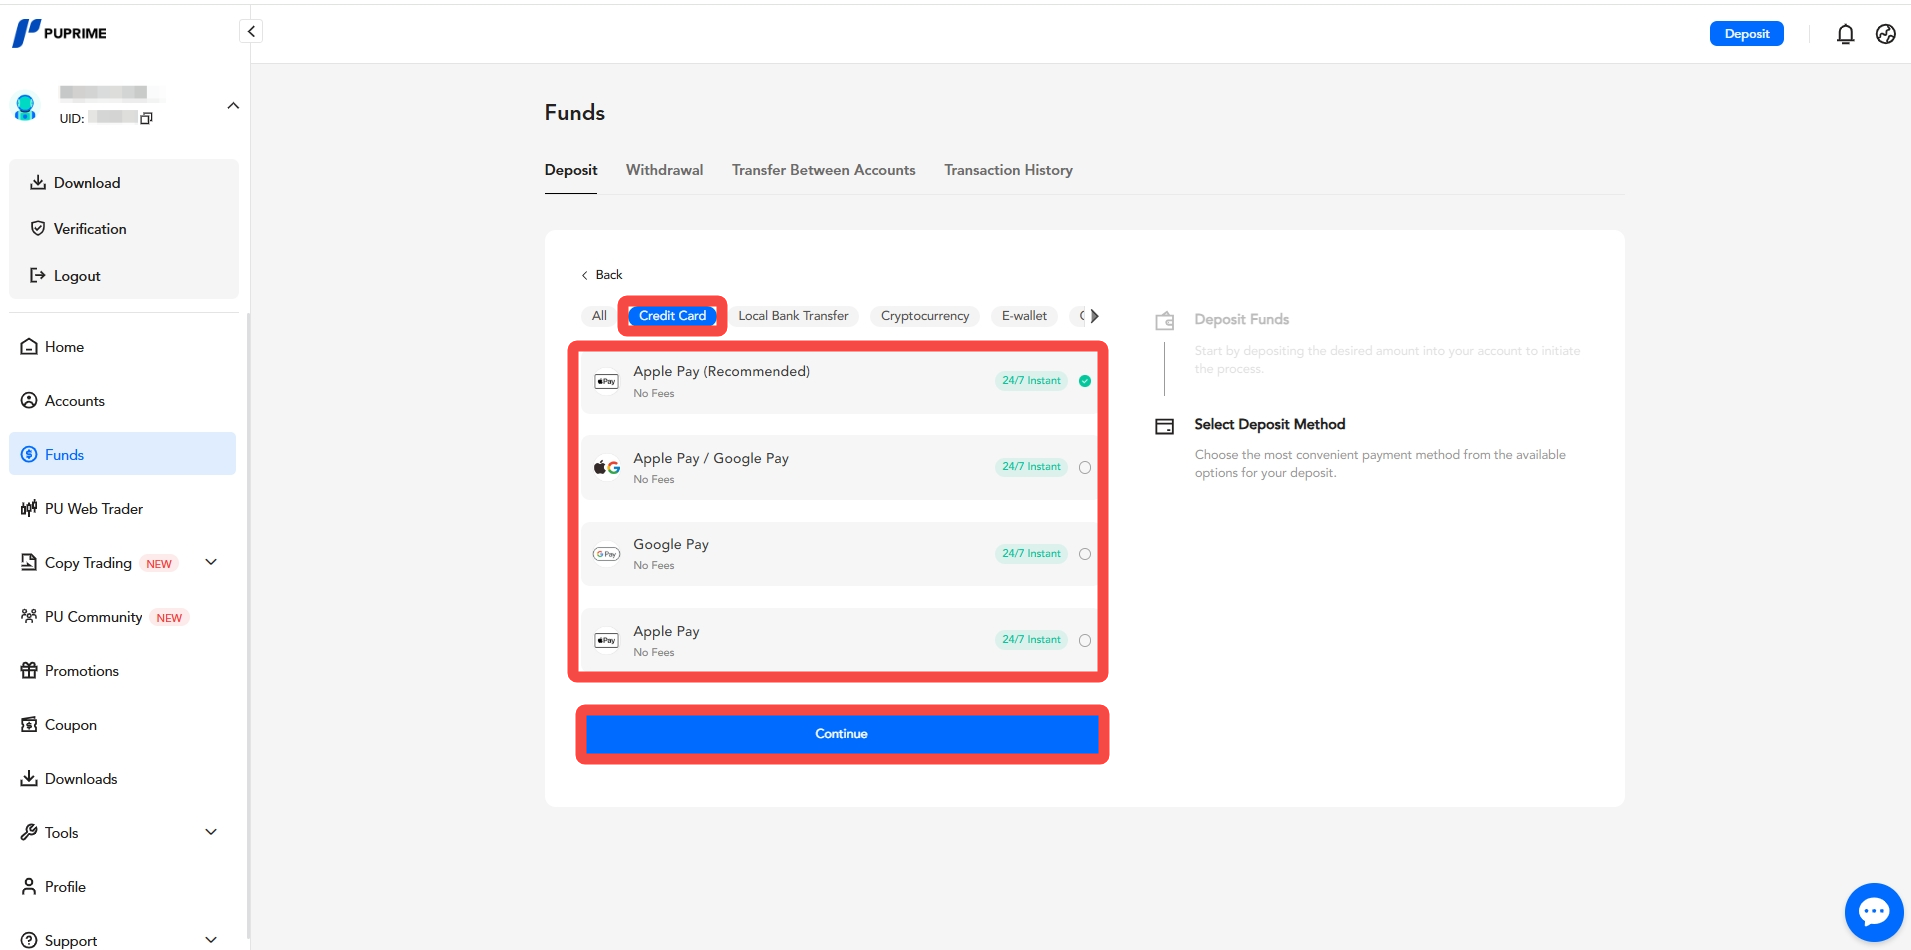The image size is (1911, 950).
Task: Expand the Support submenu
Action: [x=211, y=940]
